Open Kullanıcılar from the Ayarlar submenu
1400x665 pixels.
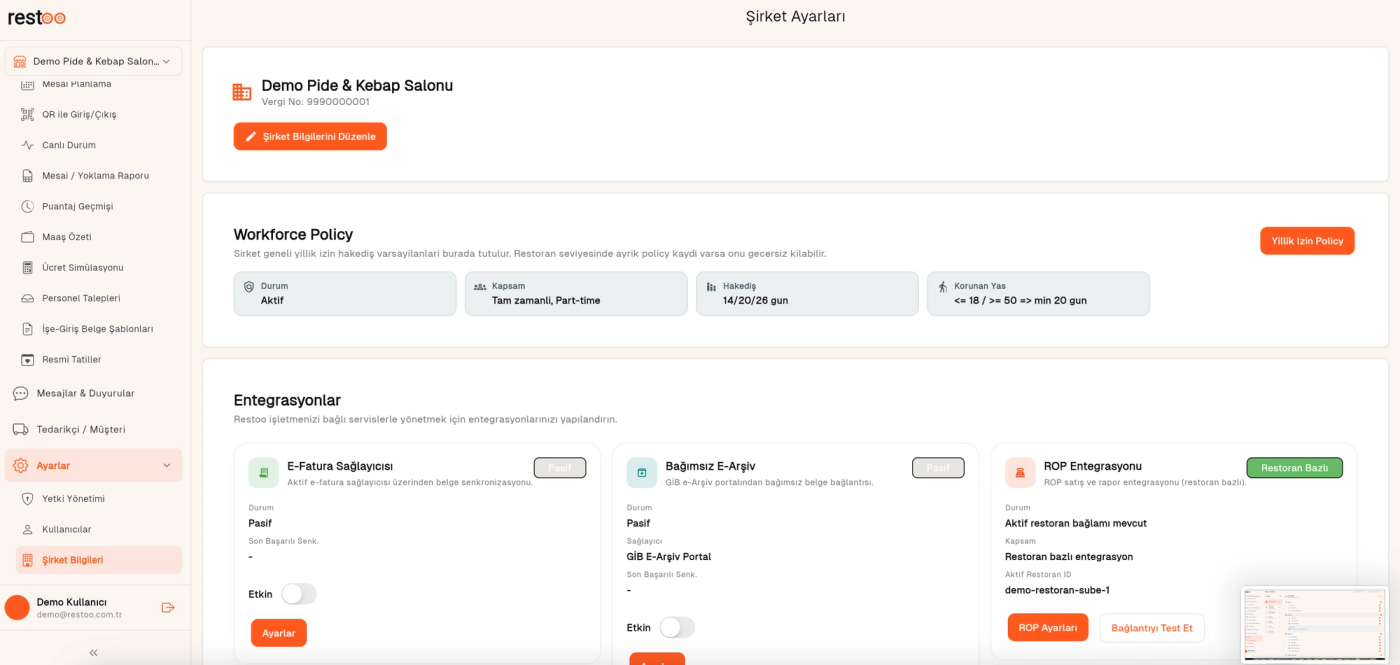67,529
